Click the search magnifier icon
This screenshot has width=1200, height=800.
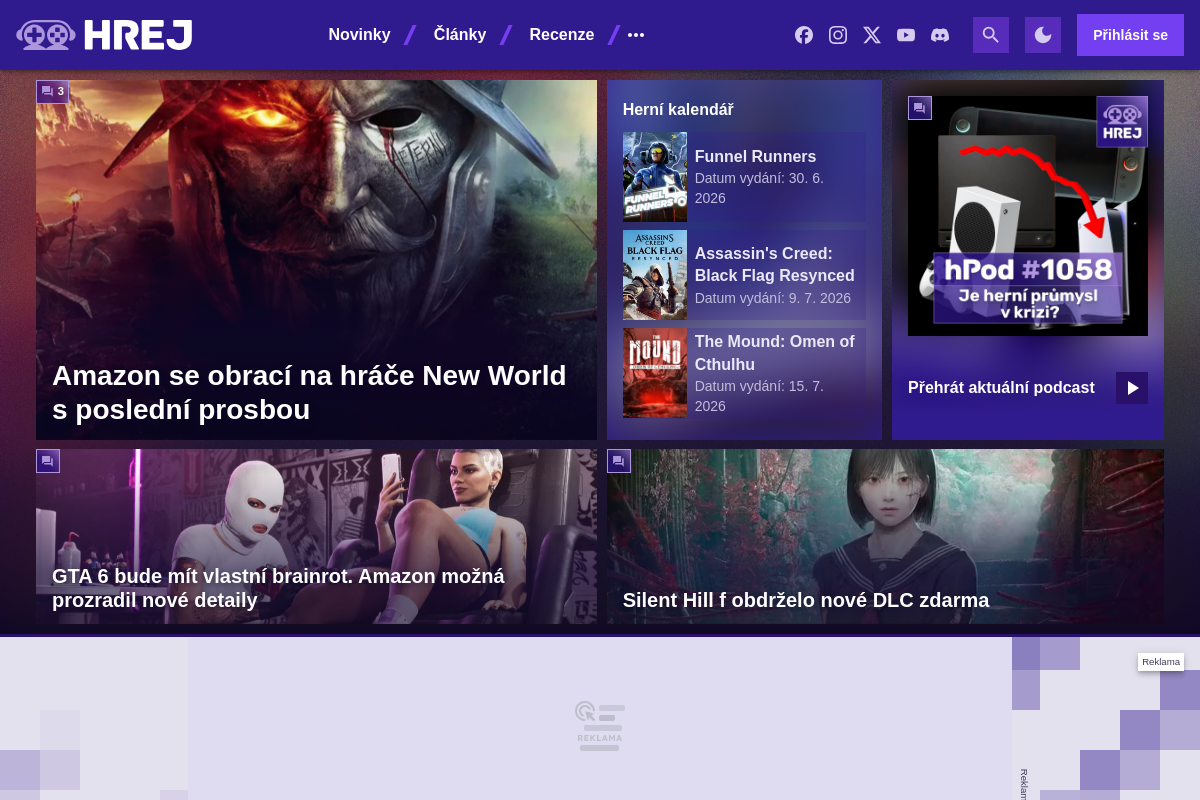pos(991,35)
